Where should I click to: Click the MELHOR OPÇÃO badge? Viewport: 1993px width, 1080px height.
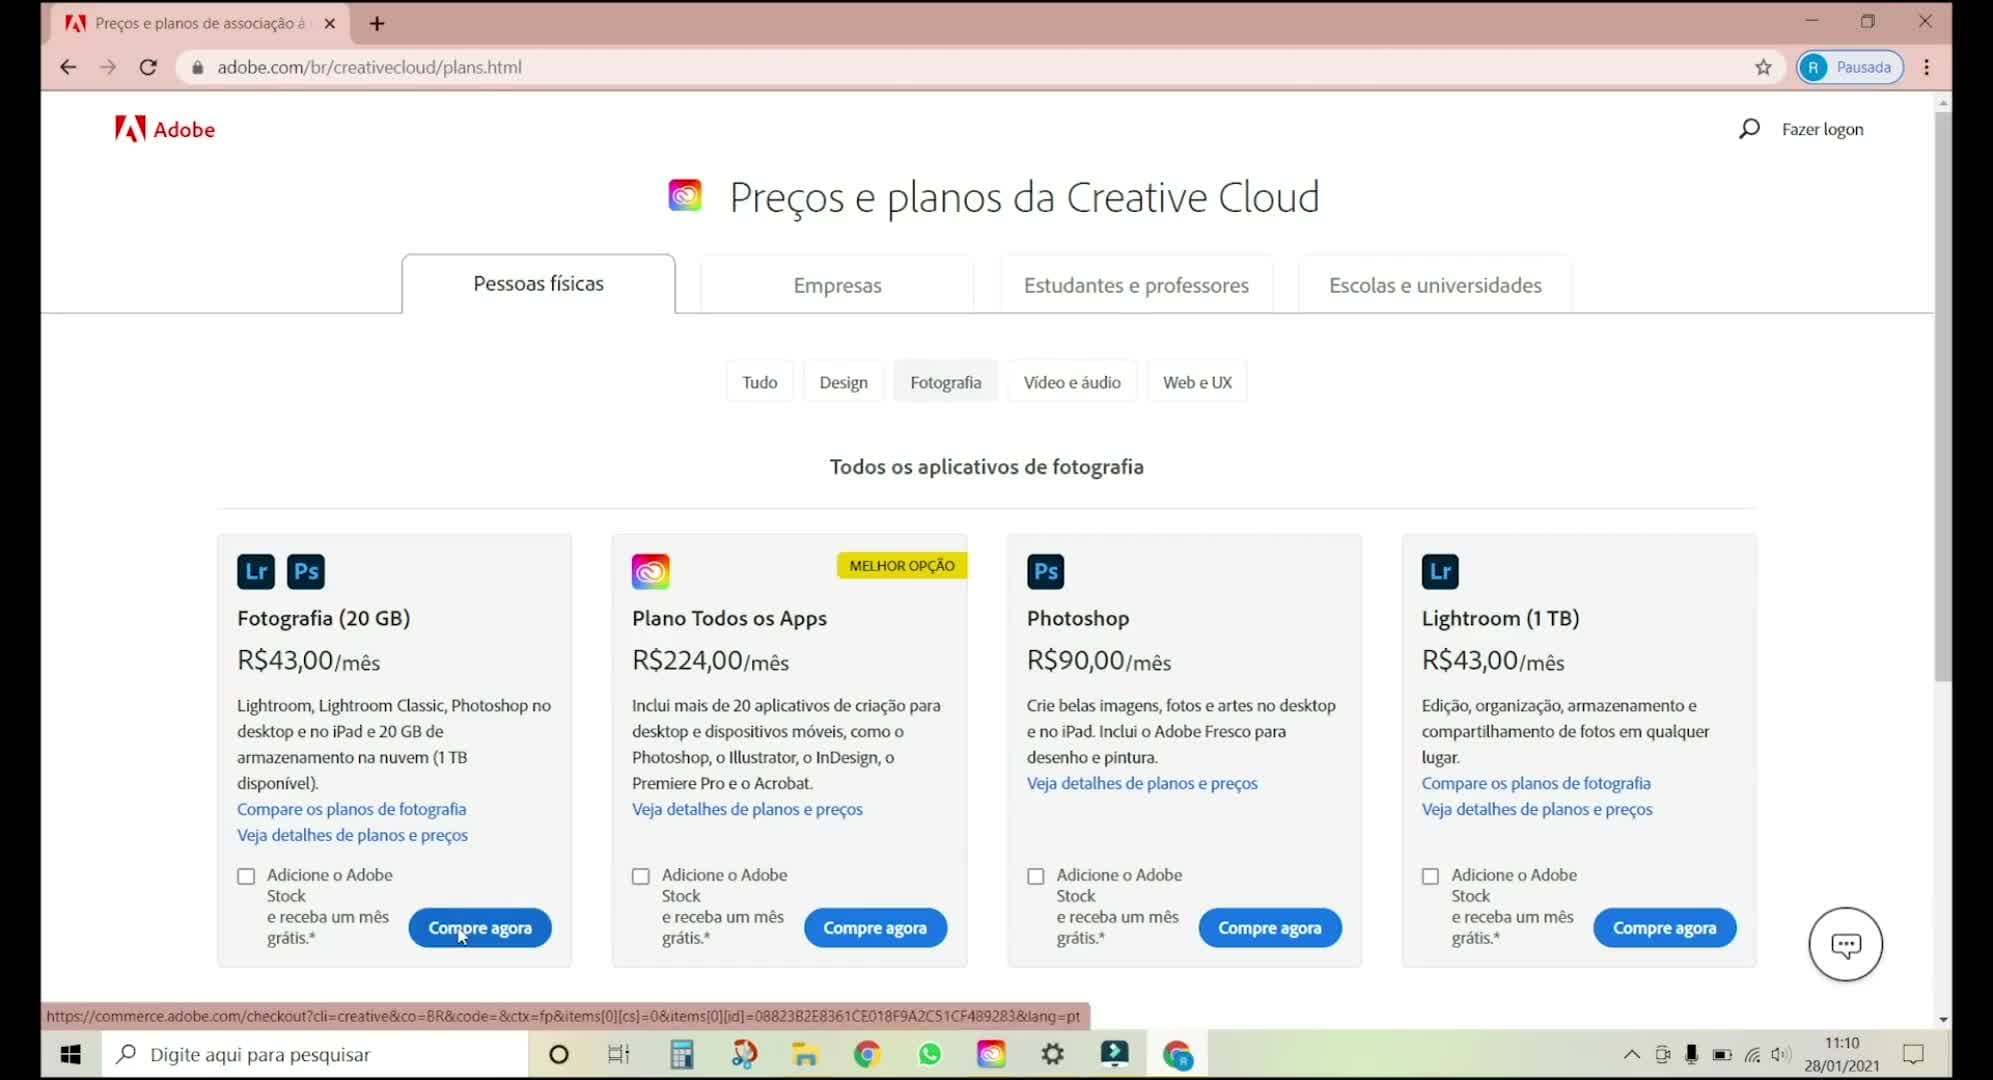click(x=902, y=566)
